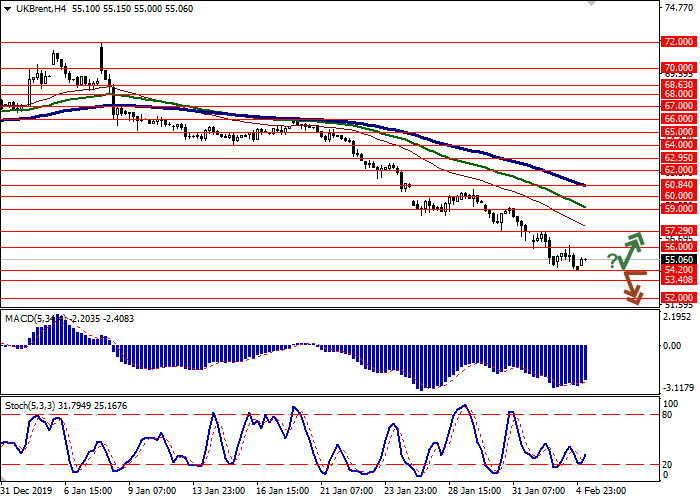
Task: Select the small triangle beside UKBrent title
Action: tap(5, 7)
